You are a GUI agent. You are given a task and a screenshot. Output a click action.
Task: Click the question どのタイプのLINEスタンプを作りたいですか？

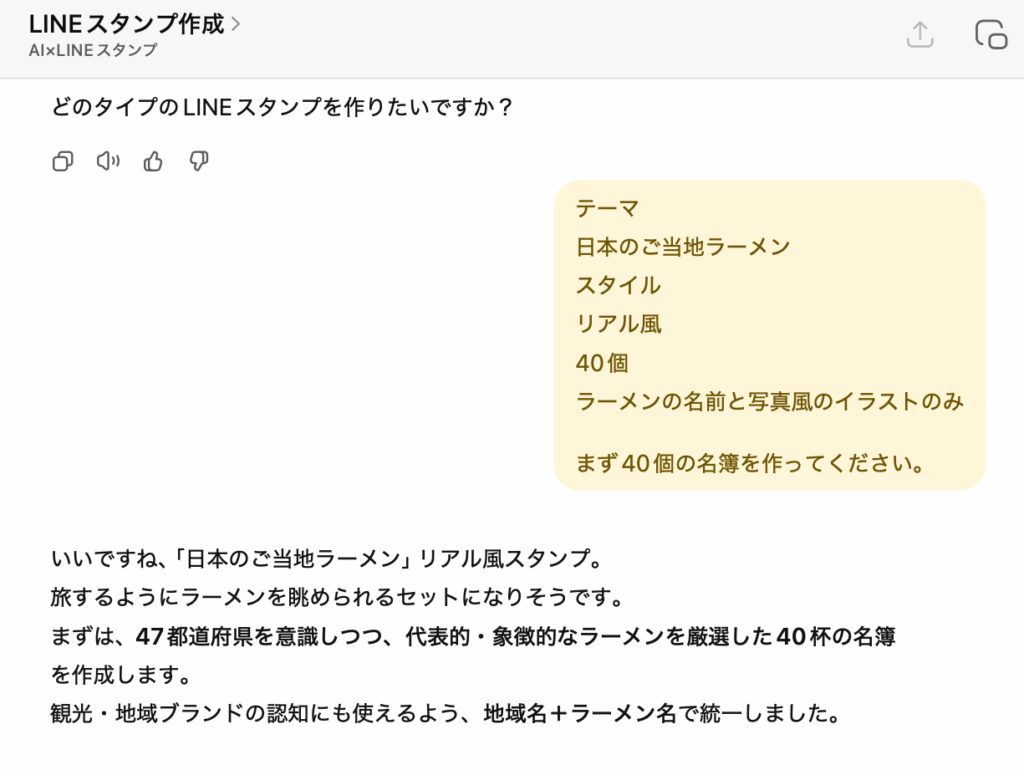pos(282,107)
